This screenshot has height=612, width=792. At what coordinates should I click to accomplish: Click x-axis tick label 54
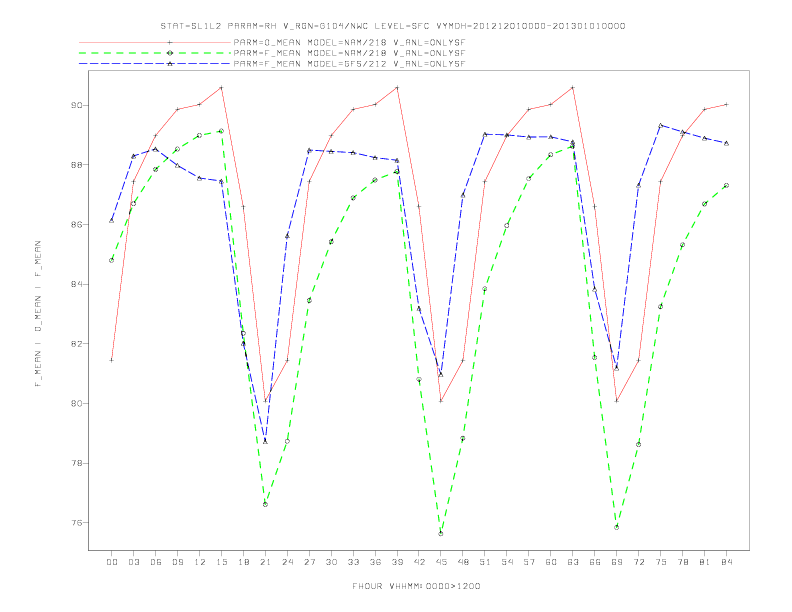click(507, 562)
